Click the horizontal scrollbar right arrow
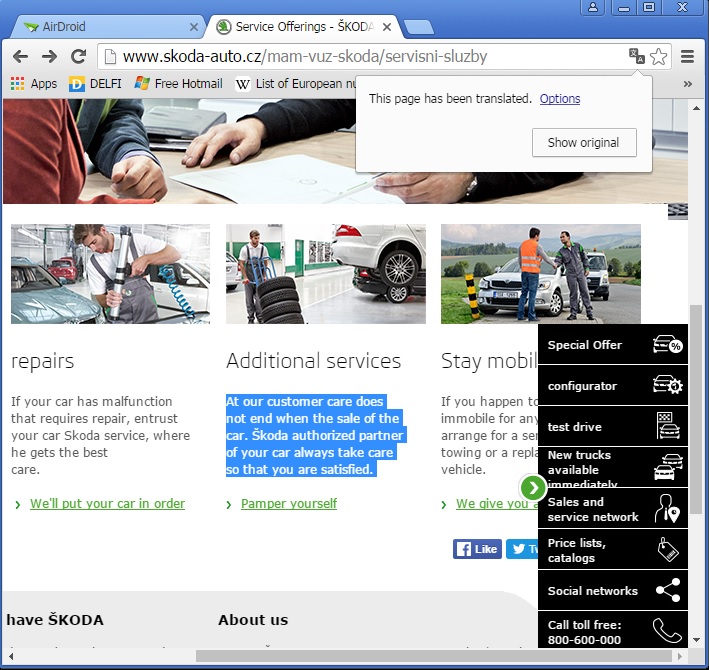The image size is (709, 670). [680, 656]
